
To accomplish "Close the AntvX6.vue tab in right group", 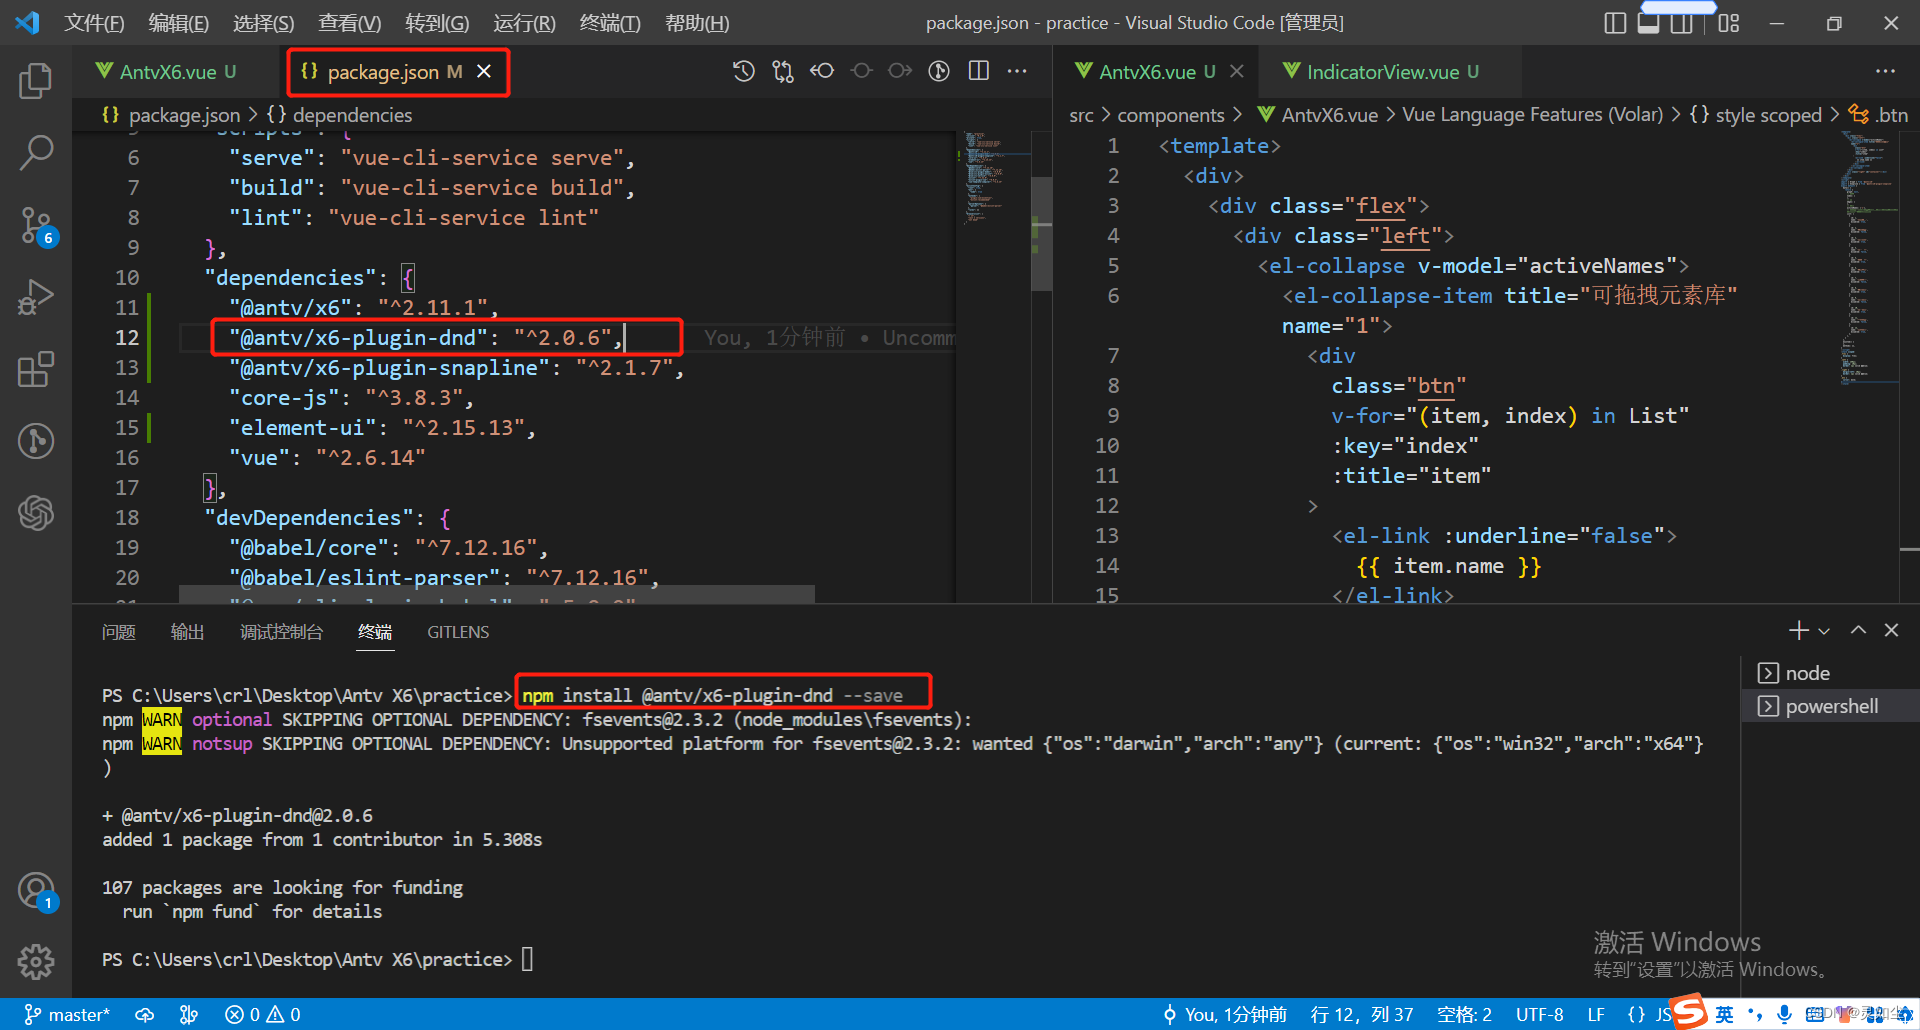I will pos(1237,71).
